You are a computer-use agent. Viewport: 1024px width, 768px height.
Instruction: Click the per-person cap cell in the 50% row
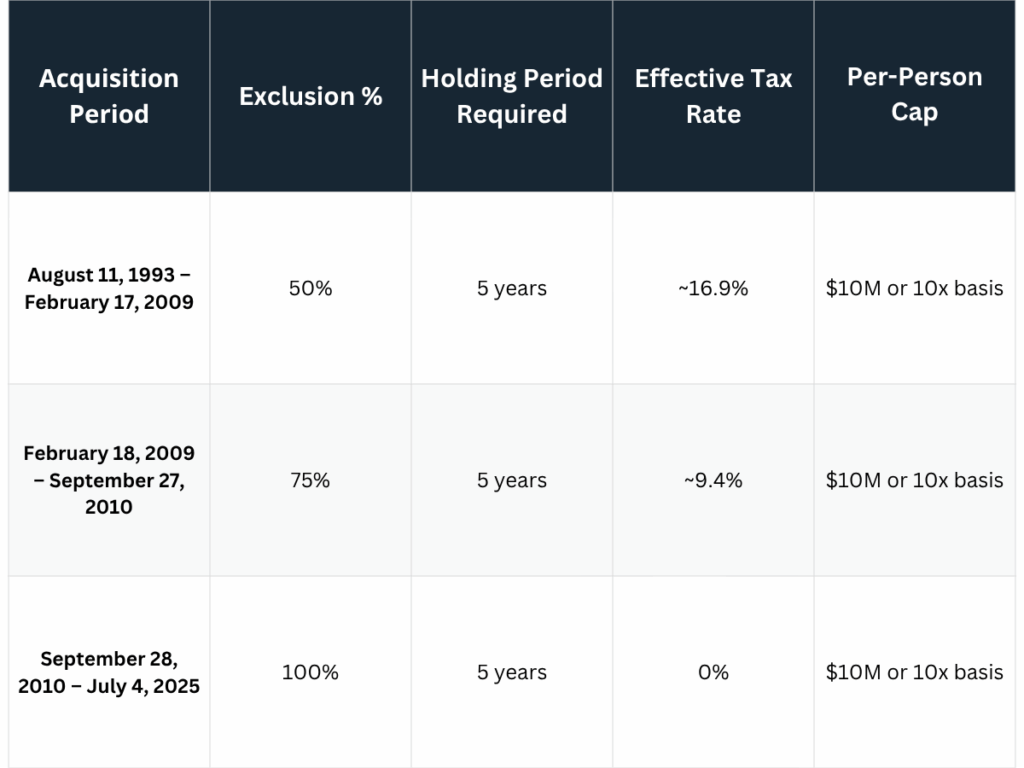[x=914, y=288]
